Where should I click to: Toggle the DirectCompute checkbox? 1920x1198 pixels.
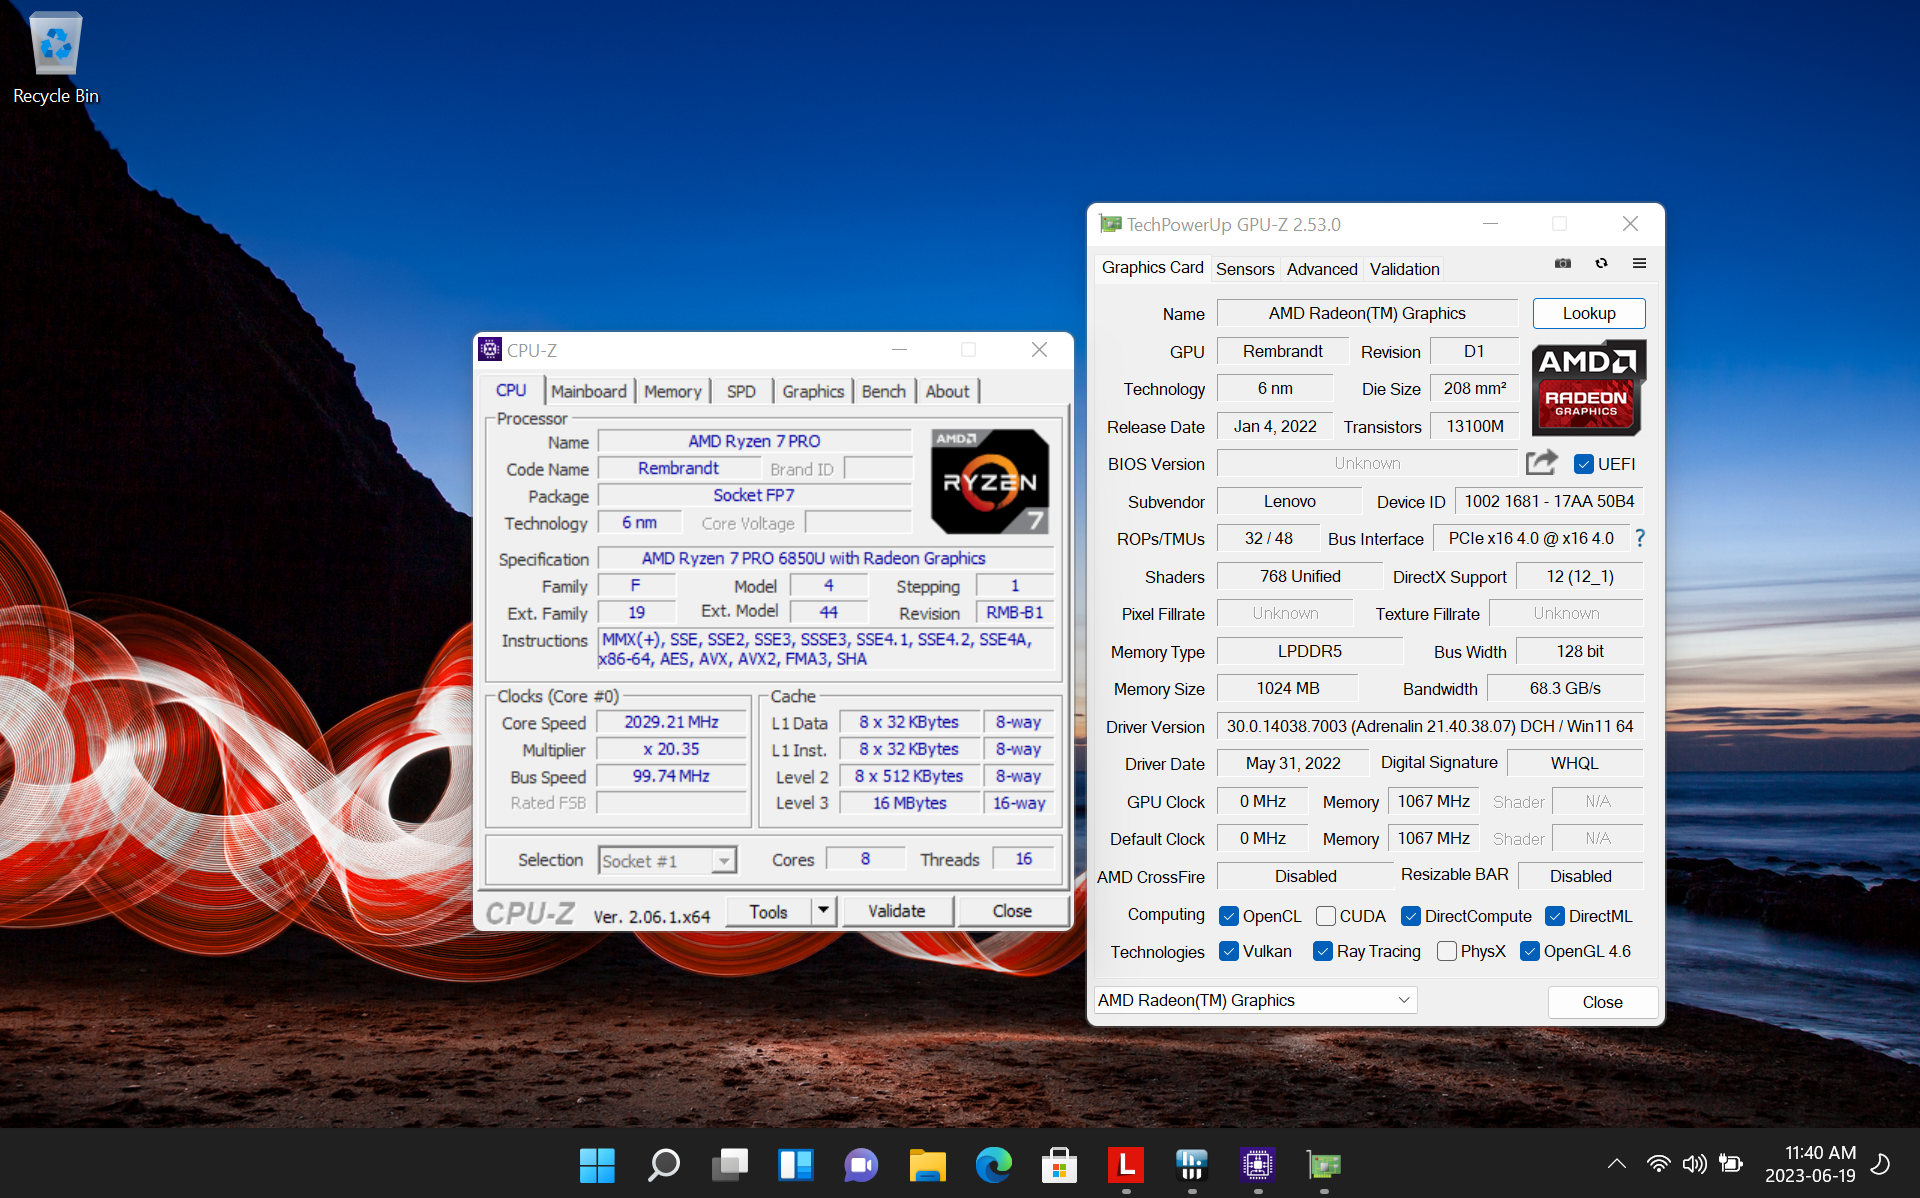coord(1411,916)
